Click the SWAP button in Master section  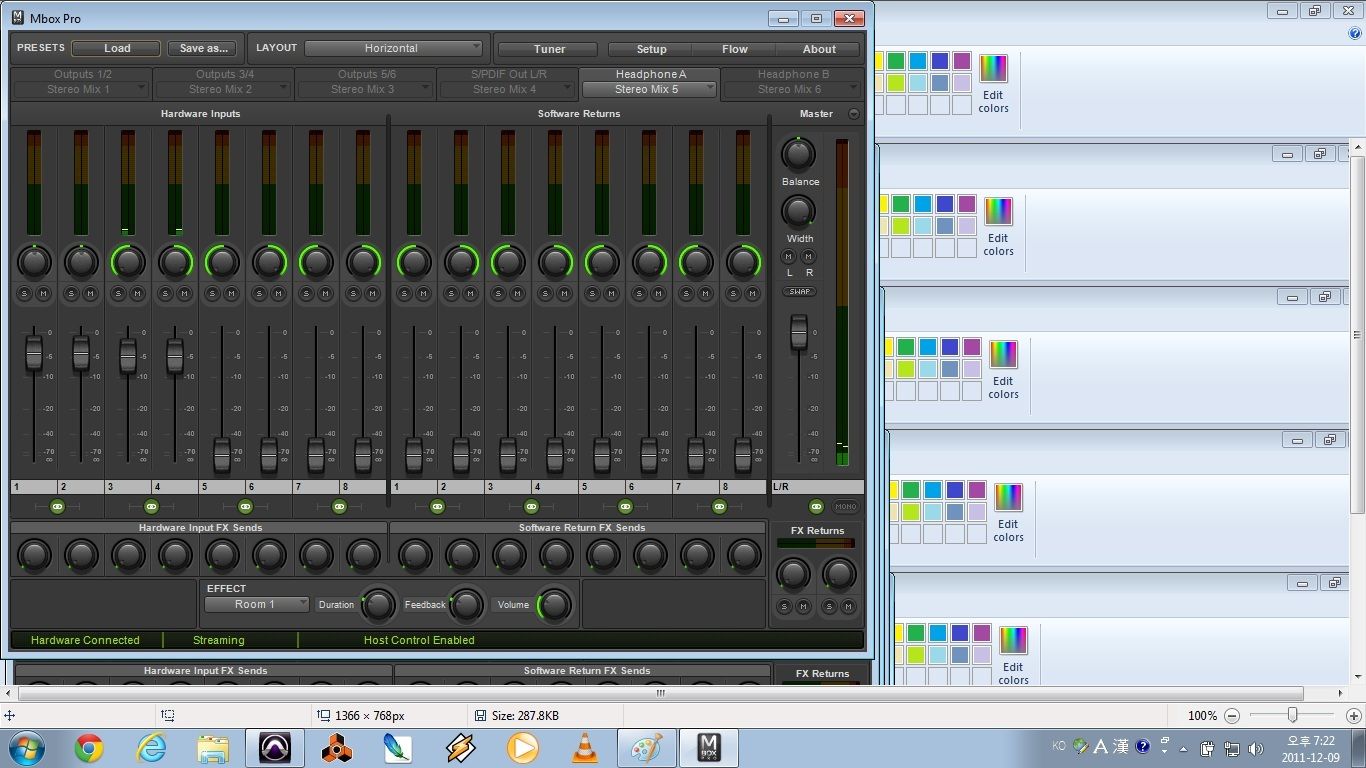(799, 292)
